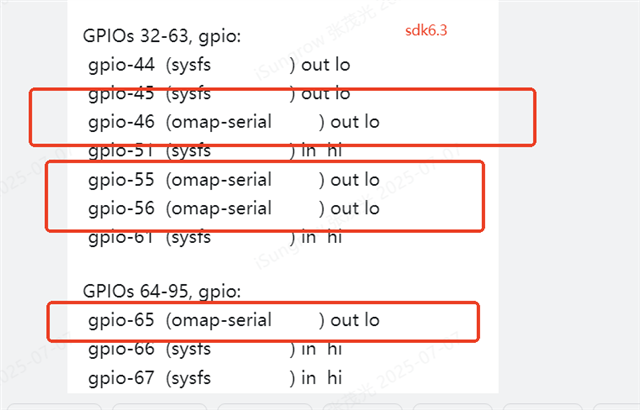Viewport: 640px width, 410px height.
Task: Select the gpio-56 label
Action: [x=121, y=209]
